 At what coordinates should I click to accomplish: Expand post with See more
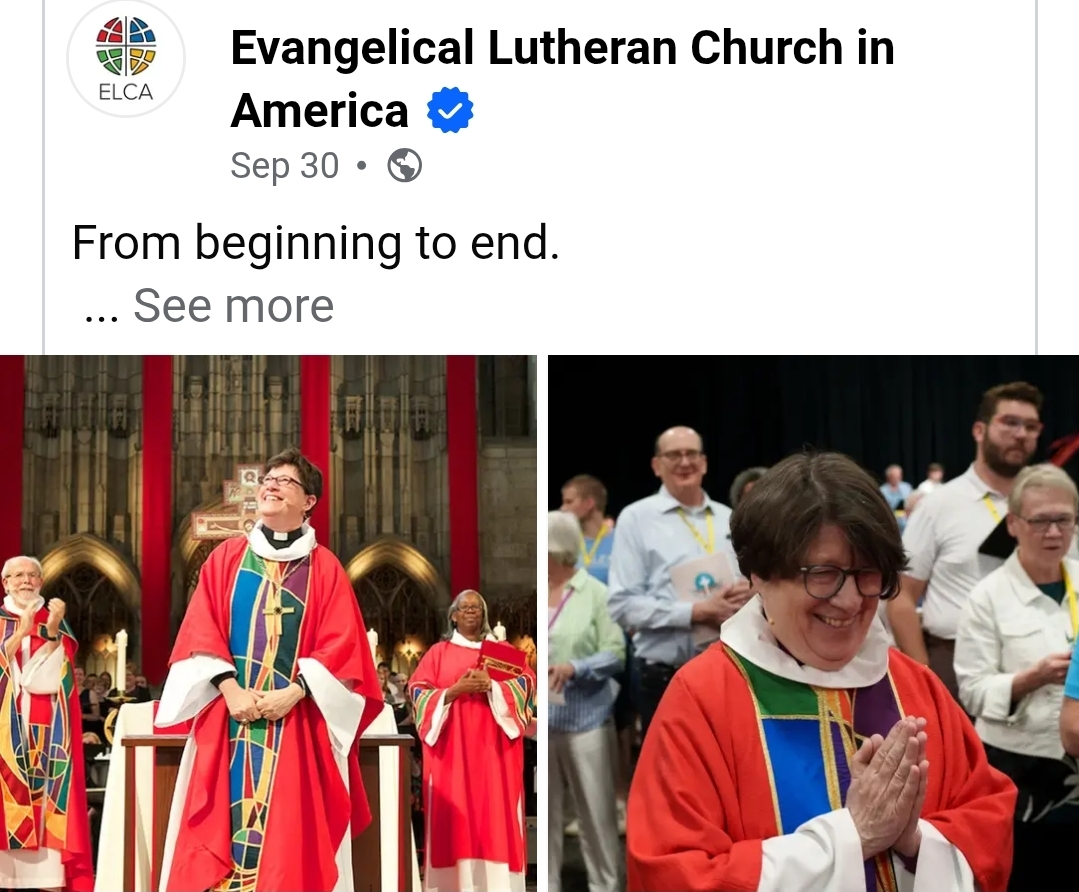[233, 306]
